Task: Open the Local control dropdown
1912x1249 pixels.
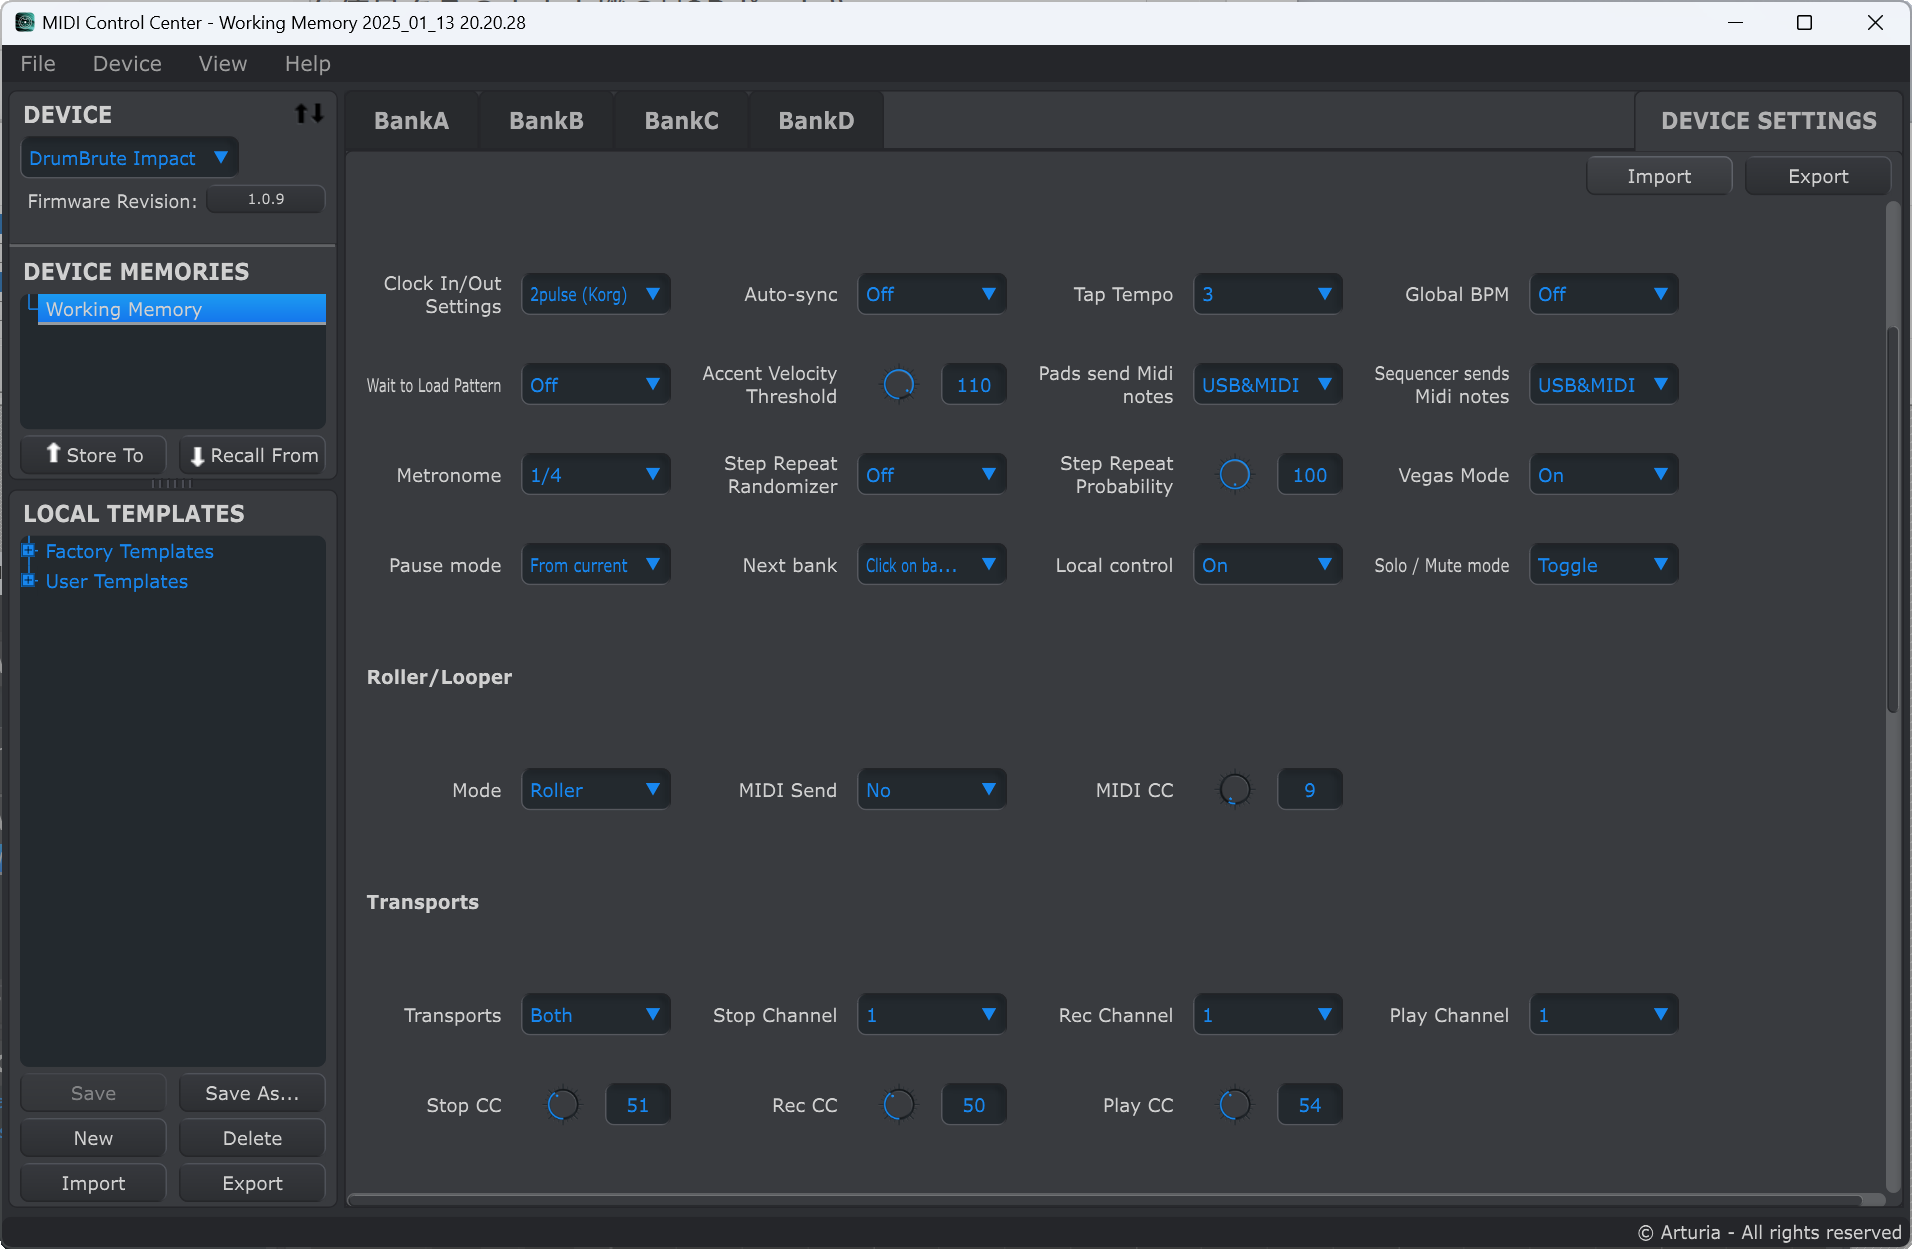Action: pos(1268,565)
